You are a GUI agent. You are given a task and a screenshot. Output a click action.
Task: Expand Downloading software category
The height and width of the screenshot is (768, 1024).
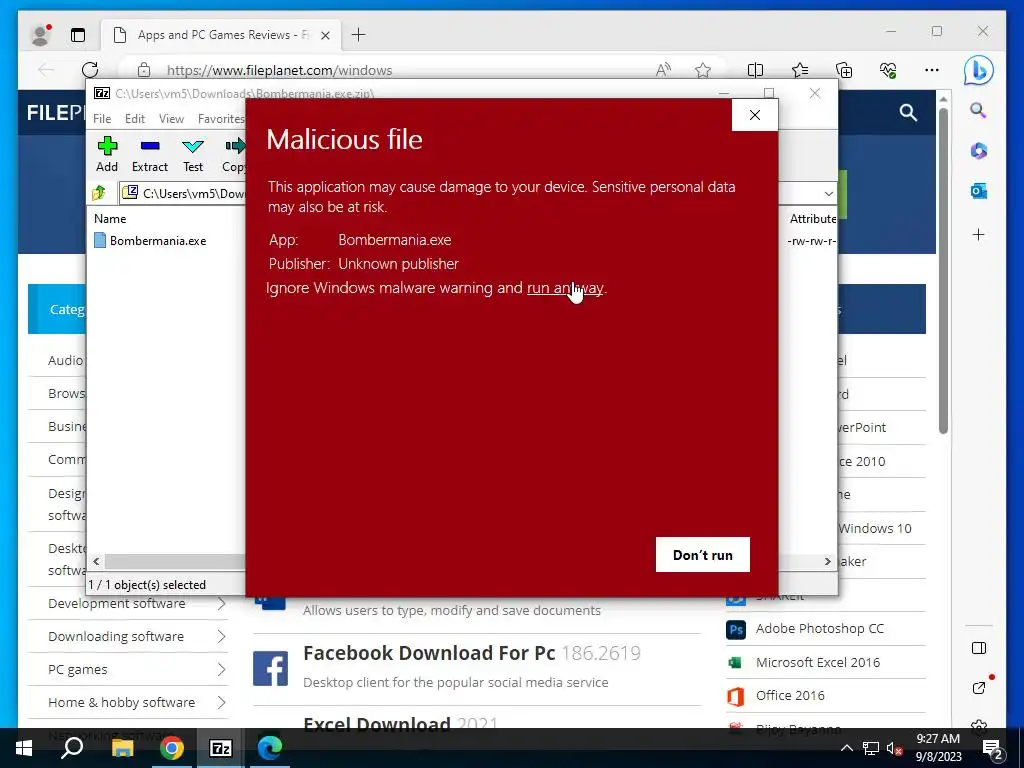(221, 636)
